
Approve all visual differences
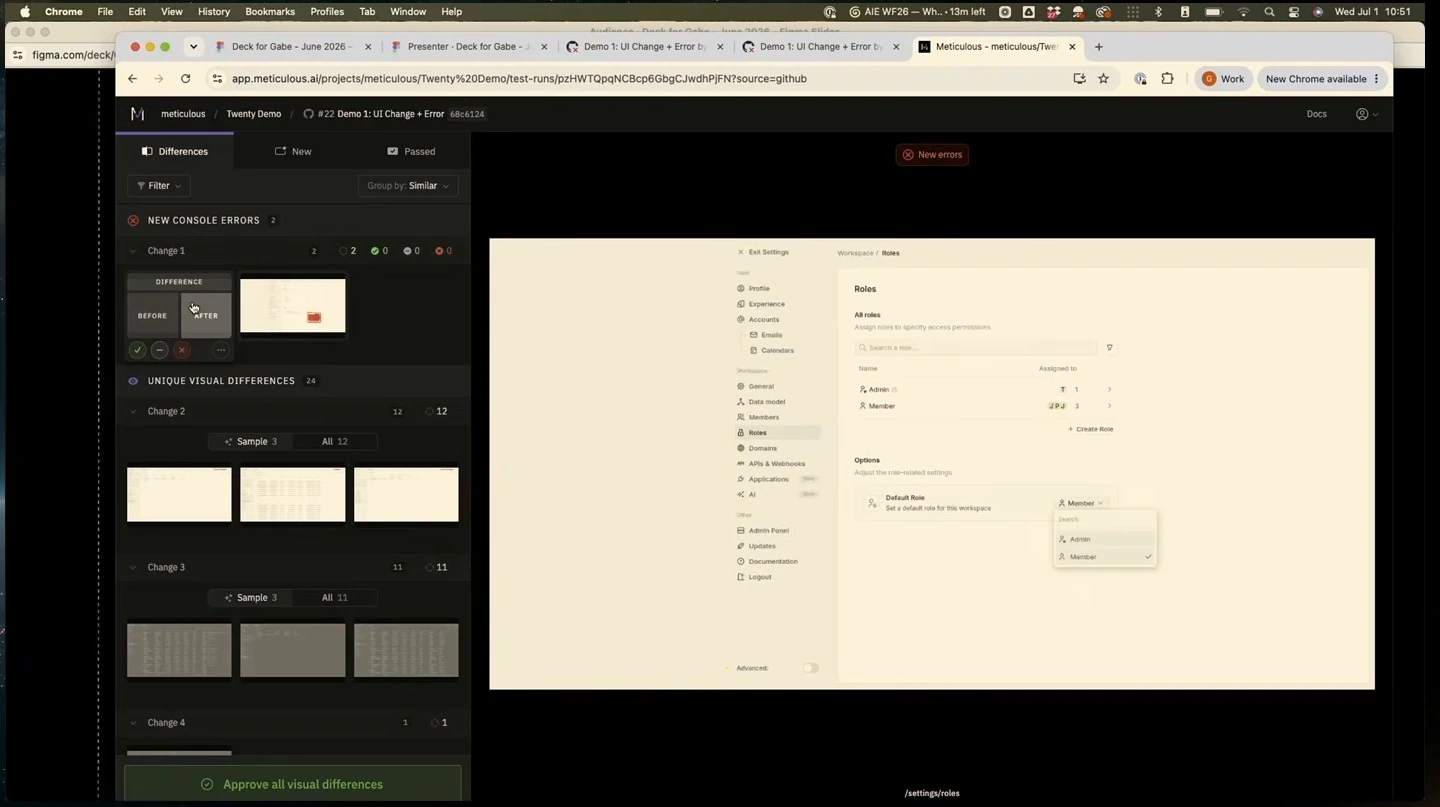[x=293, y=784]
